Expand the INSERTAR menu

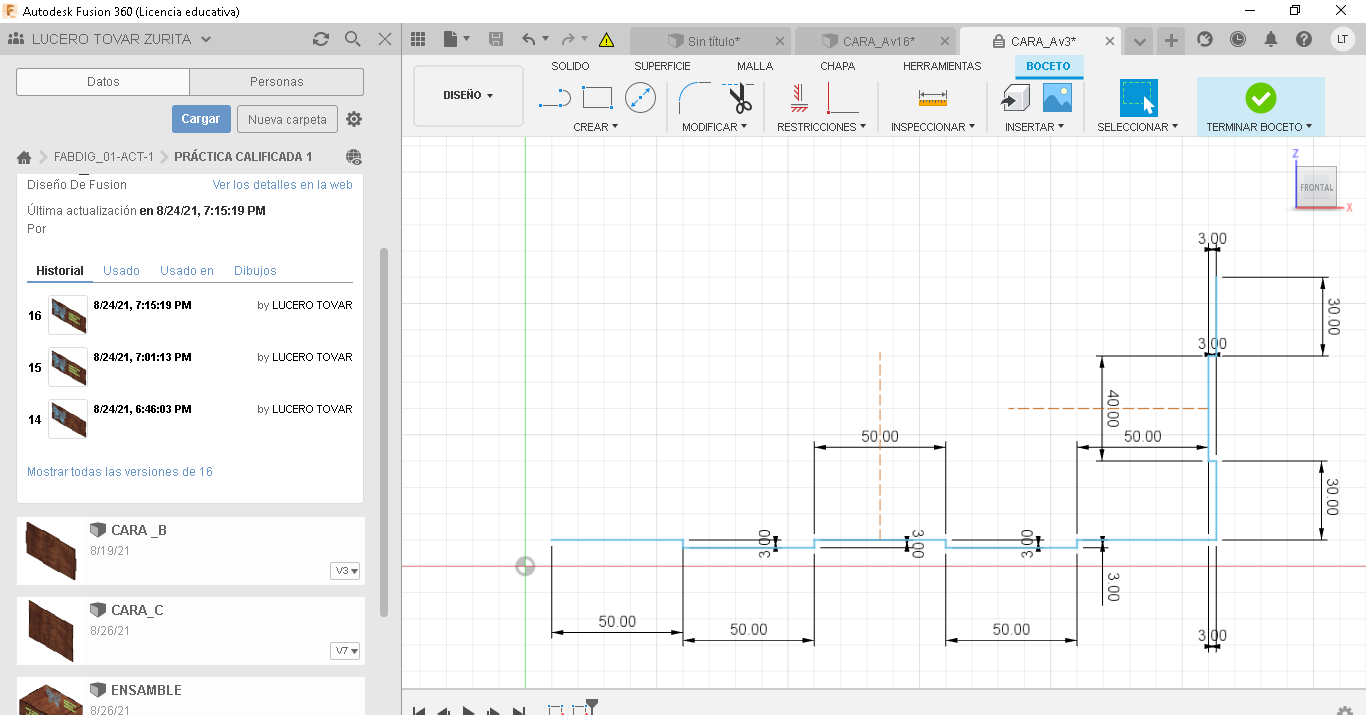pos(1035,127)
